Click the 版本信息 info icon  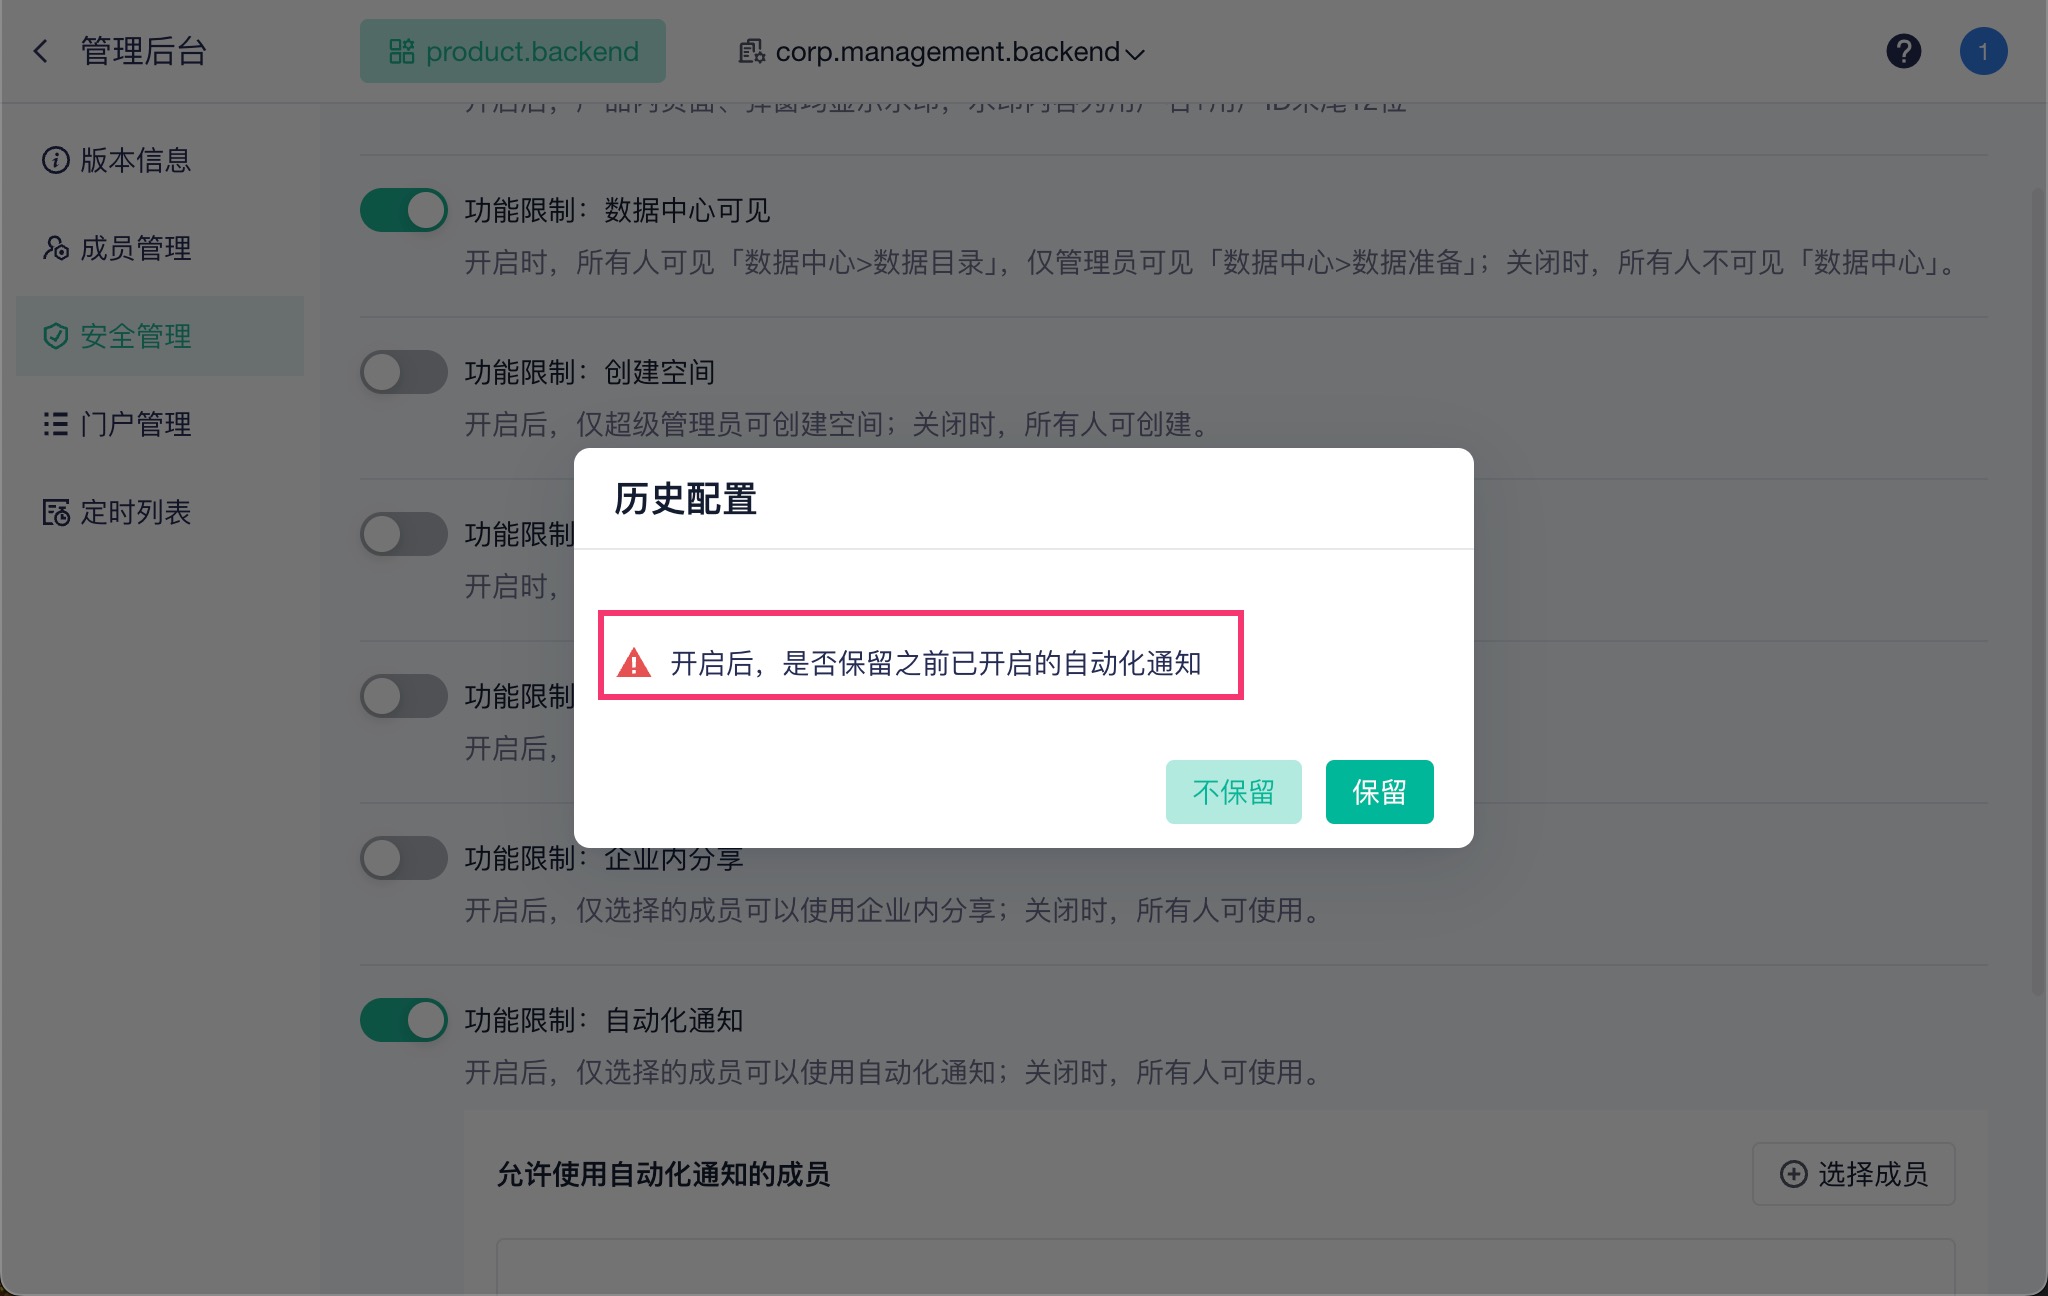55,160
